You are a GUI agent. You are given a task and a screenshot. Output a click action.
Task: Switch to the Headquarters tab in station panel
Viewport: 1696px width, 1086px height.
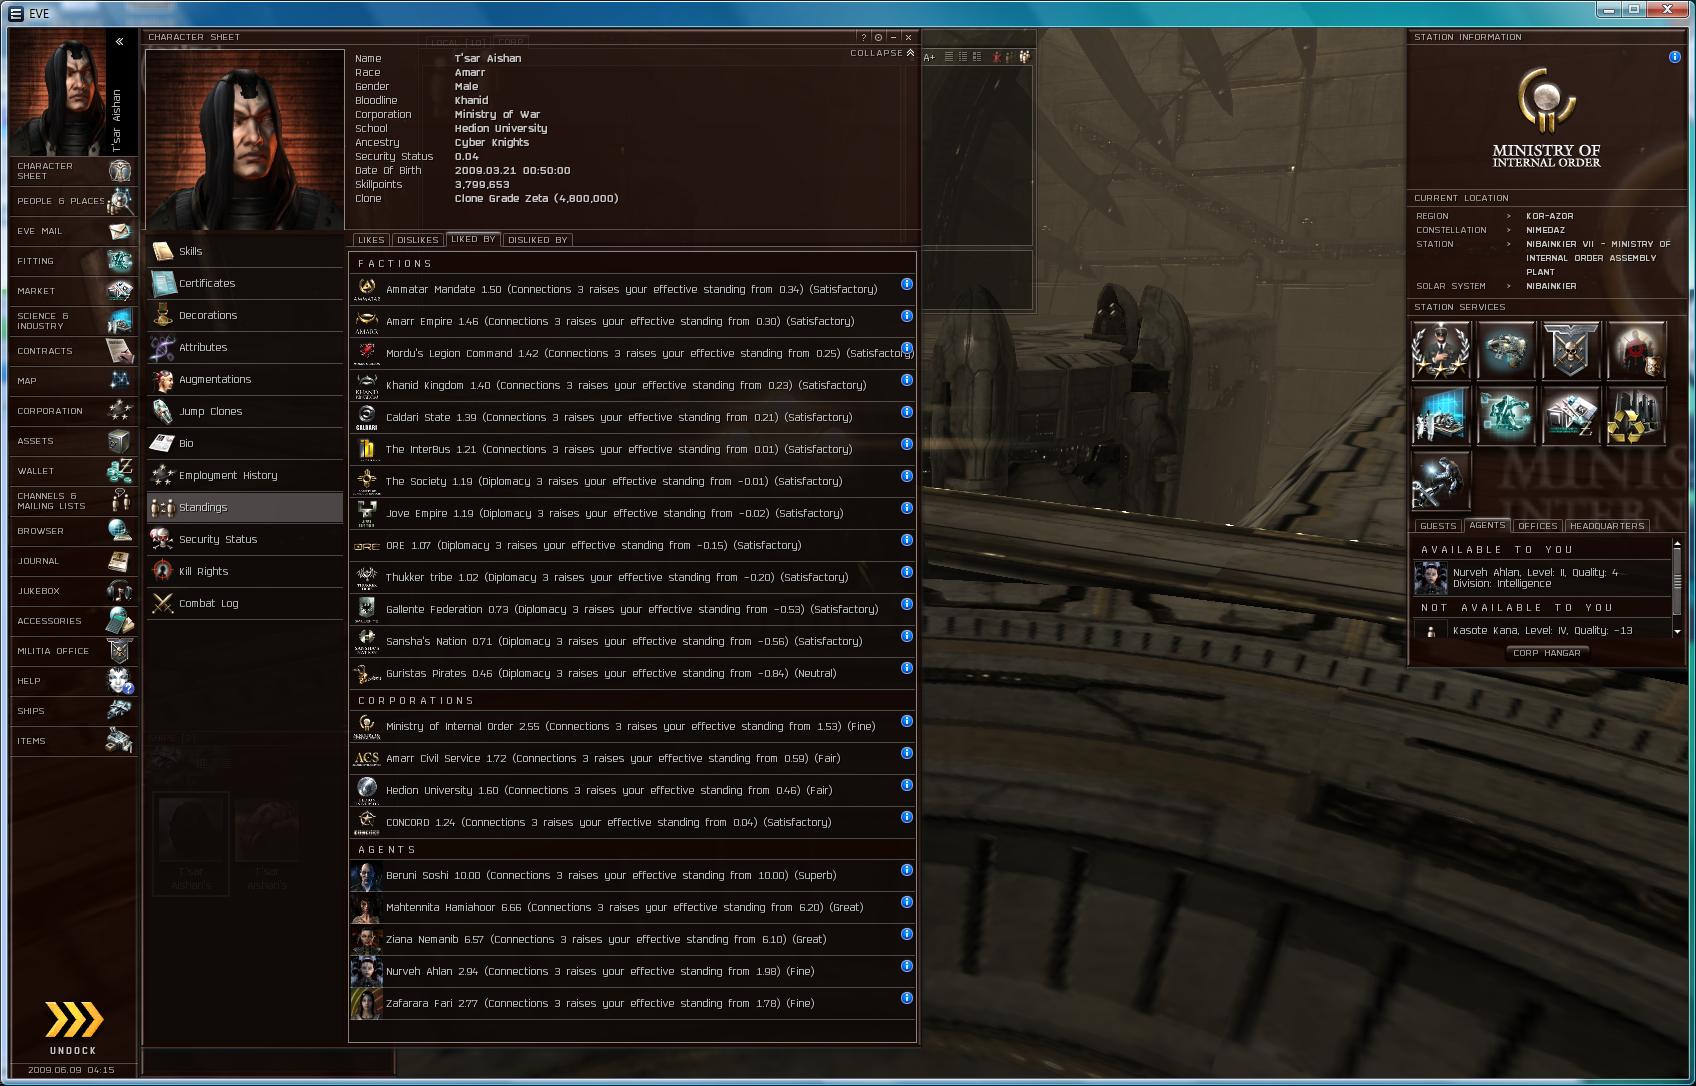[x=1607, y=526]
